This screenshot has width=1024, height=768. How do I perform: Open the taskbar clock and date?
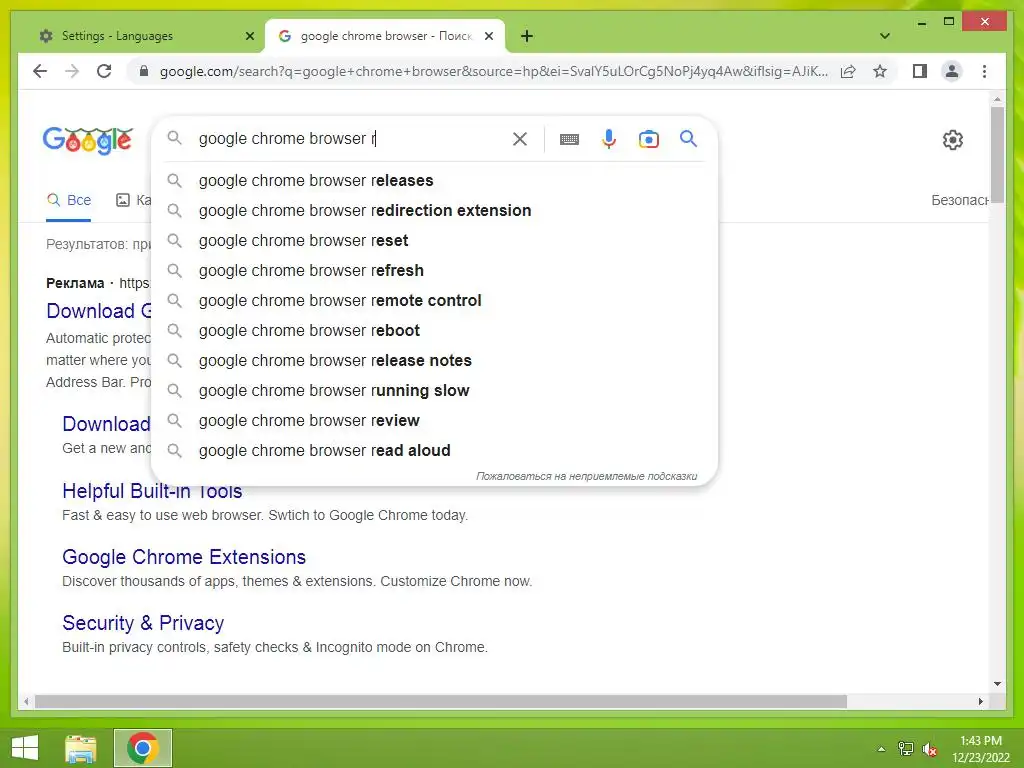coord(980,749)
